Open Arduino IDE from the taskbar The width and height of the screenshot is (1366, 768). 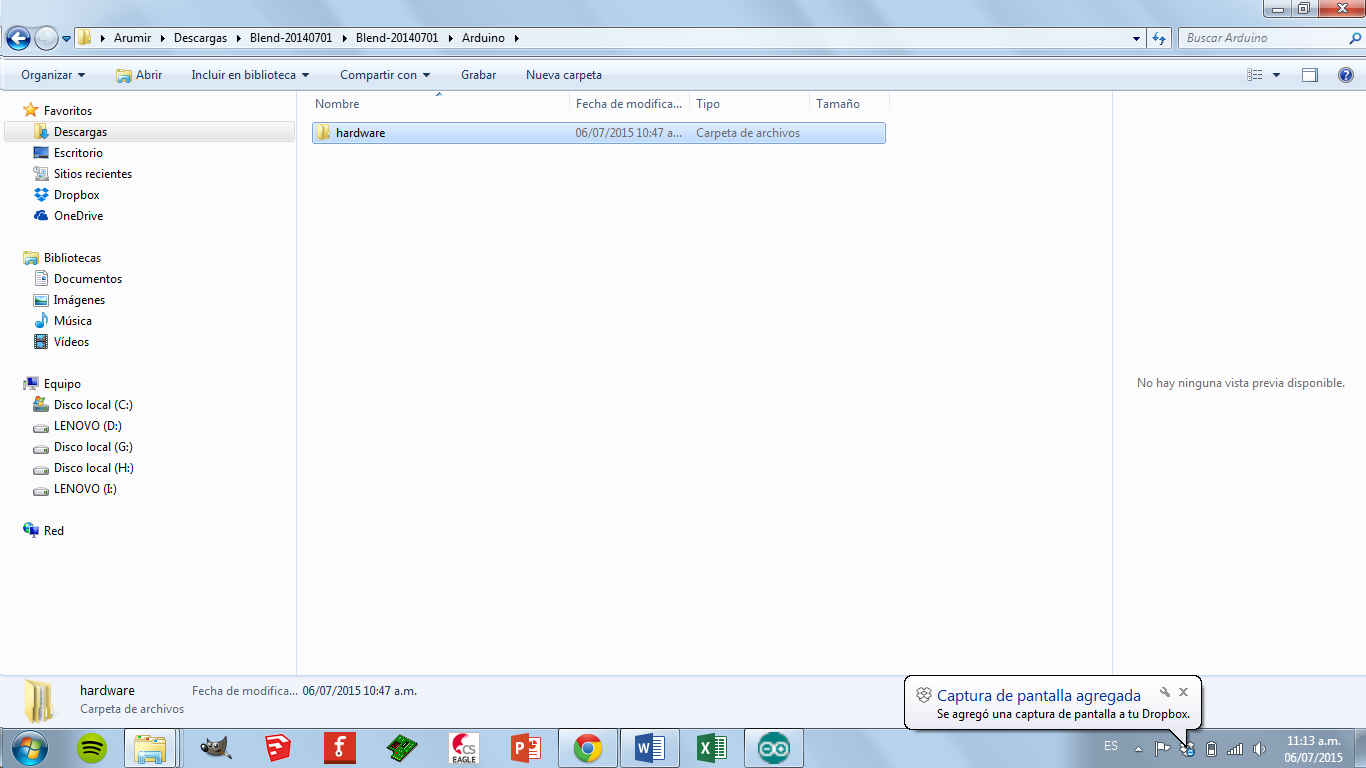[x=774, y=747]
